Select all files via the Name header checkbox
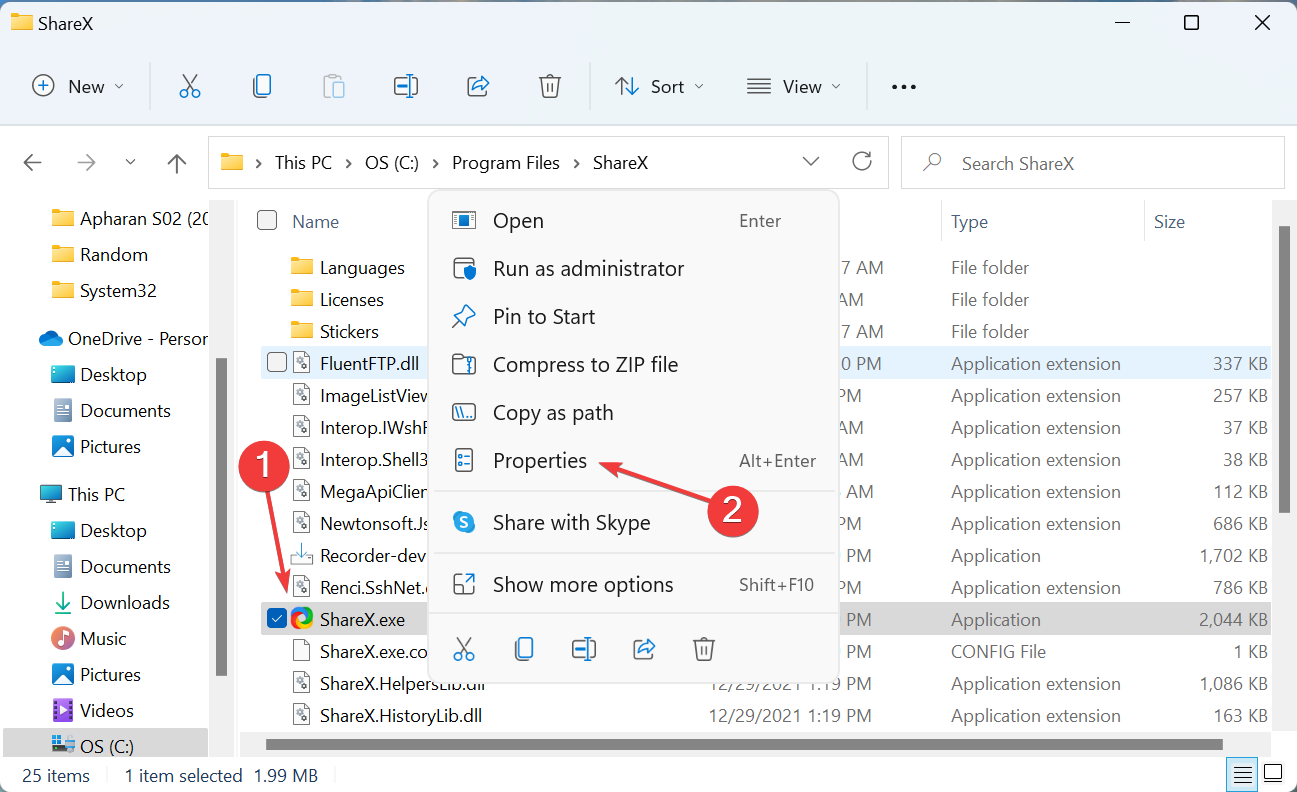Screen dimensions: 1297x792 tap(267, 221)
